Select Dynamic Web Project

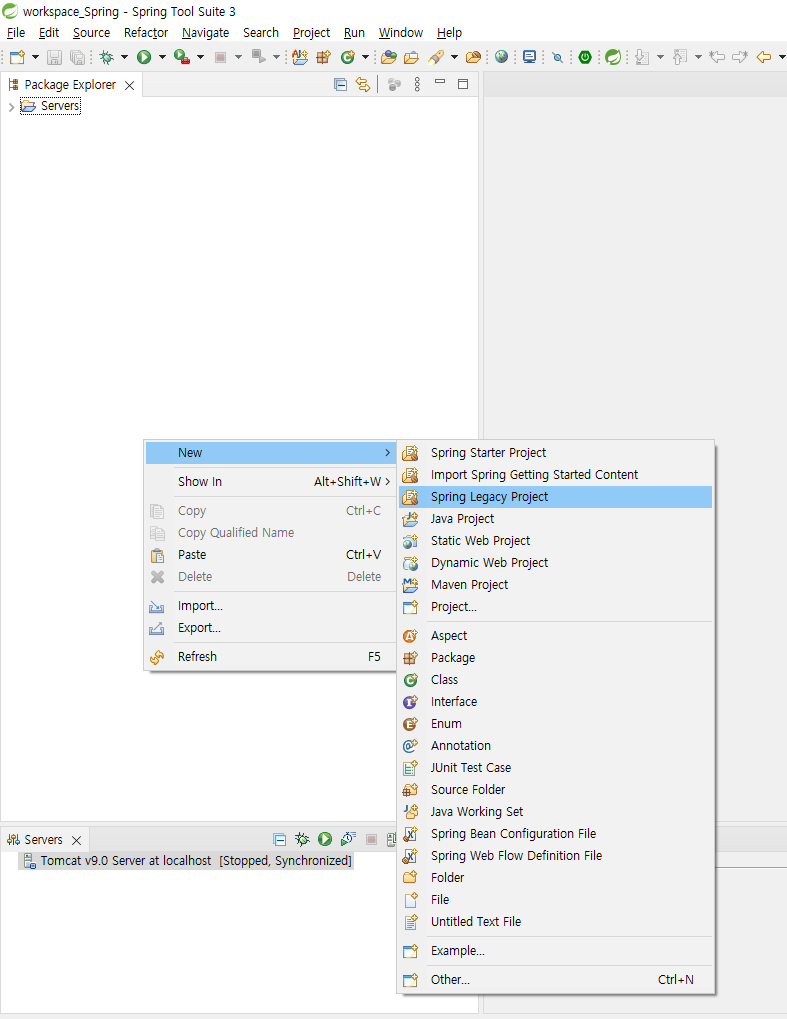pyautogui.click(x=556, y=563)
